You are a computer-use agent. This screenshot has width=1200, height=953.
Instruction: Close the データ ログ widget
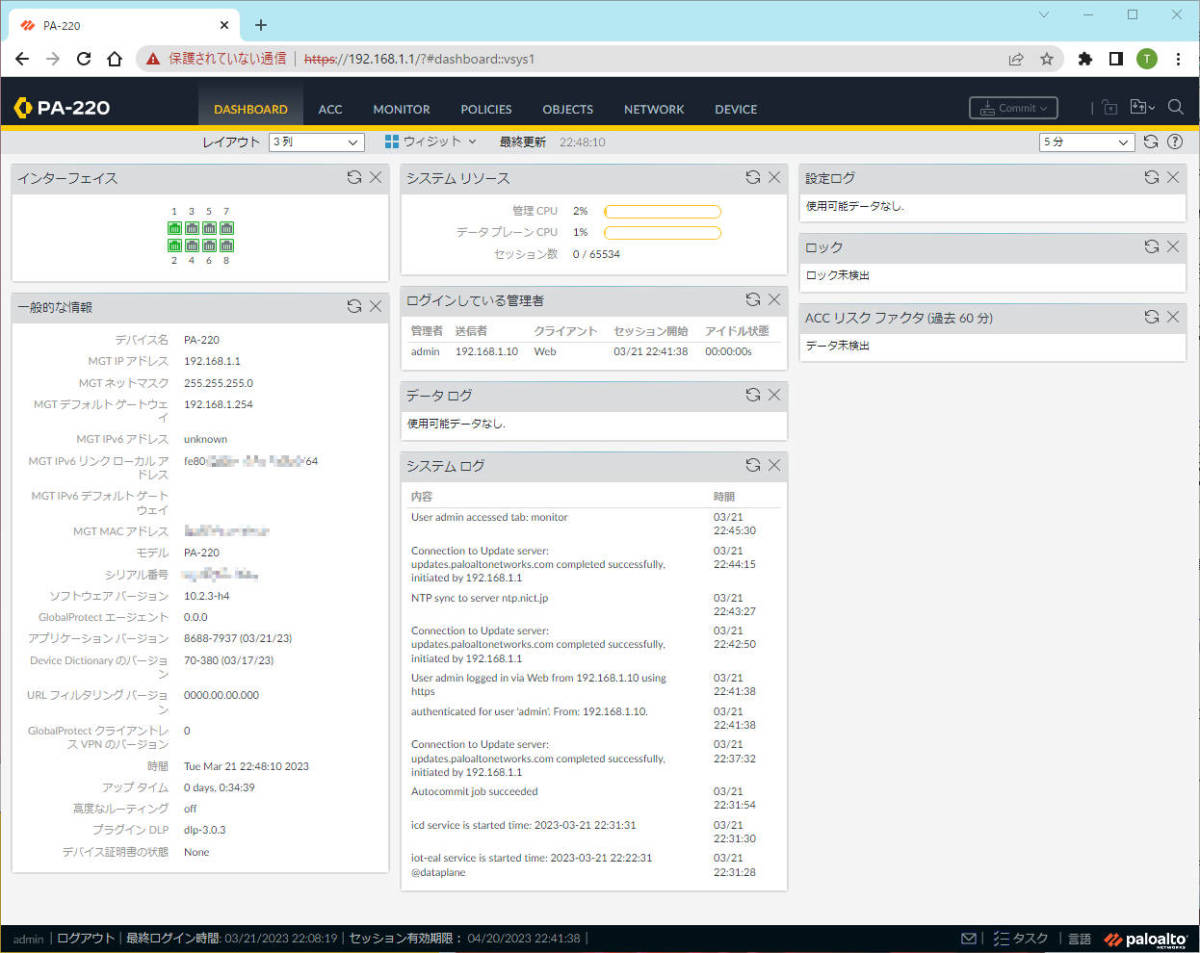[x=774, y=395]
